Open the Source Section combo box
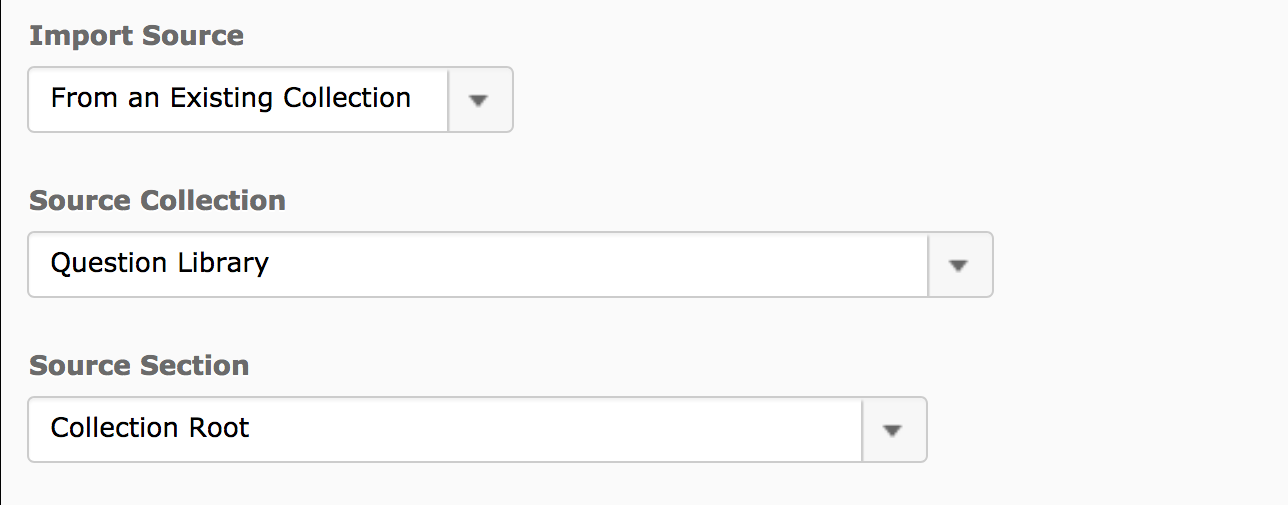The width and height of the screenshot is (1288, 505). (x=477, y=430)
